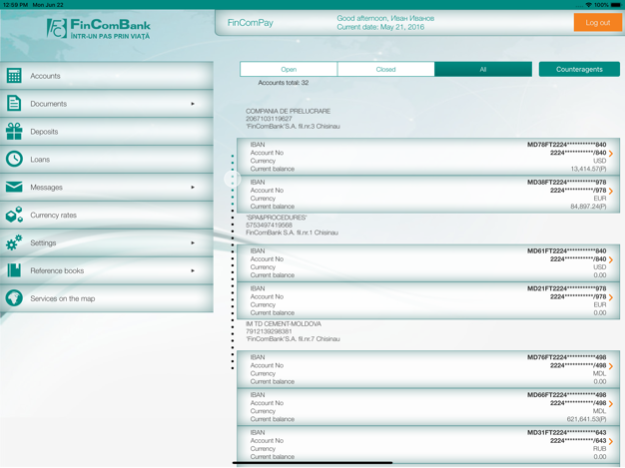Click the Current date: May 21, 2016 text
Image resolution: width=625 pixels, height=468 pixels.
[x=380, y=27]
